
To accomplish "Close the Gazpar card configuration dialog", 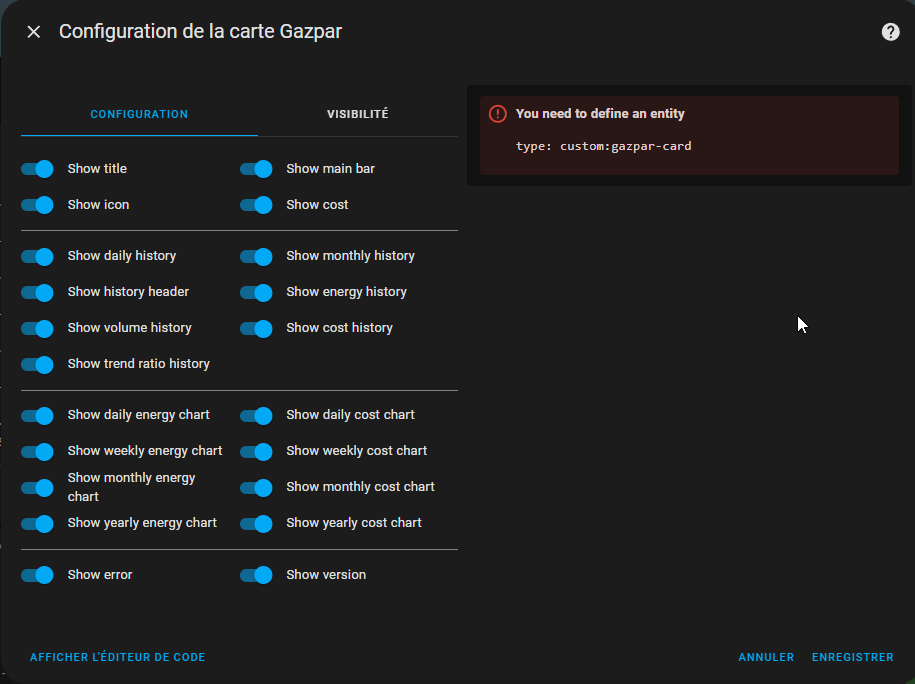I will click(34, 32).
